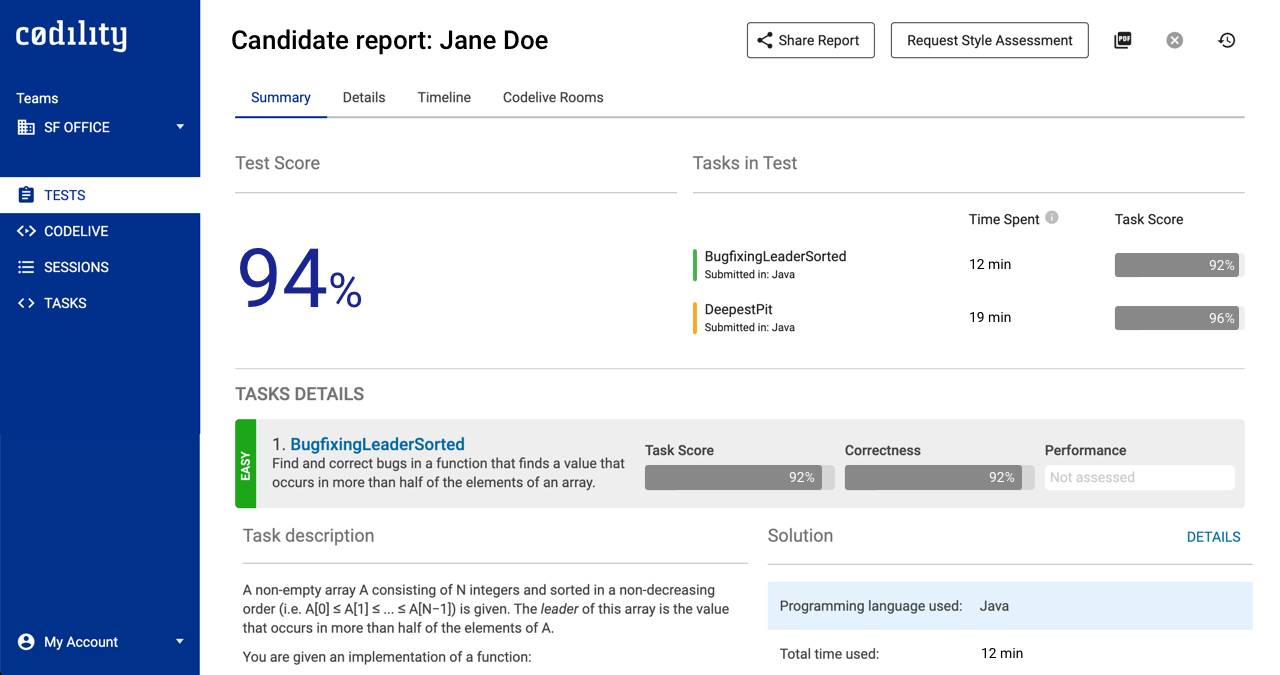
Task: Open the history clock icon
Action: pos(1227,41)
